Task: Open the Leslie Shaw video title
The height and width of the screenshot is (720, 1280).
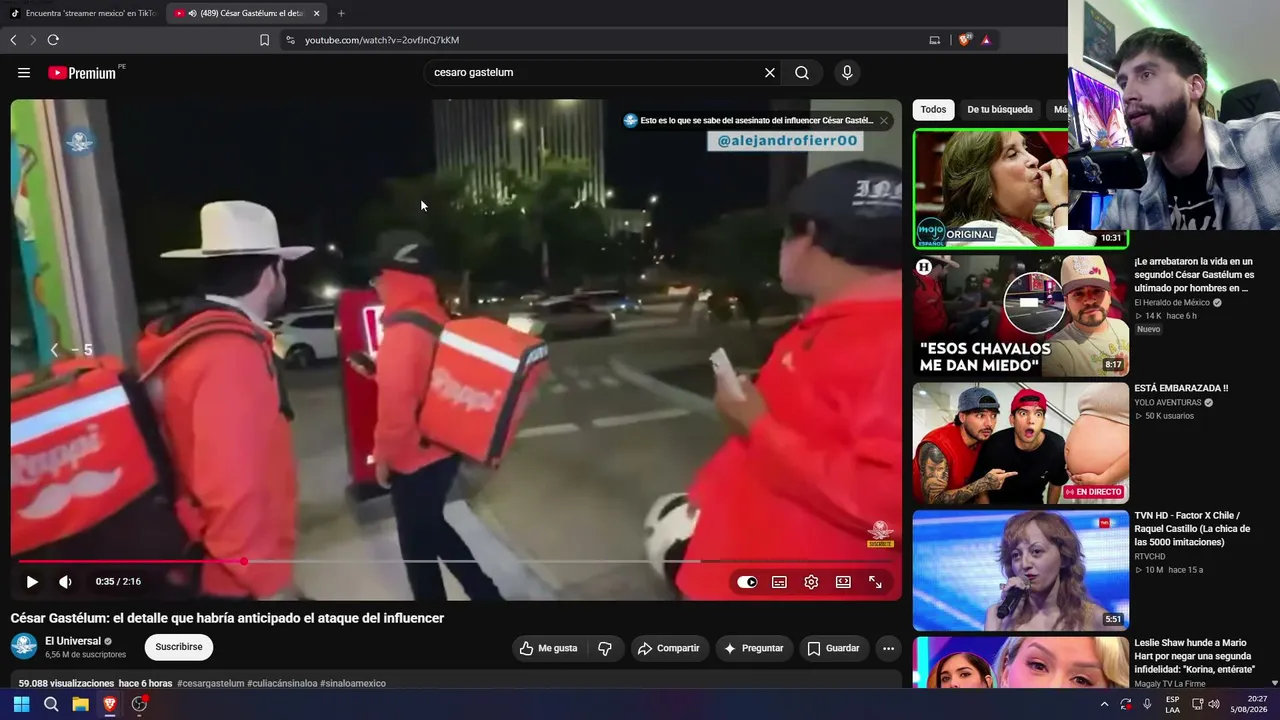Action: (1194, 656)
